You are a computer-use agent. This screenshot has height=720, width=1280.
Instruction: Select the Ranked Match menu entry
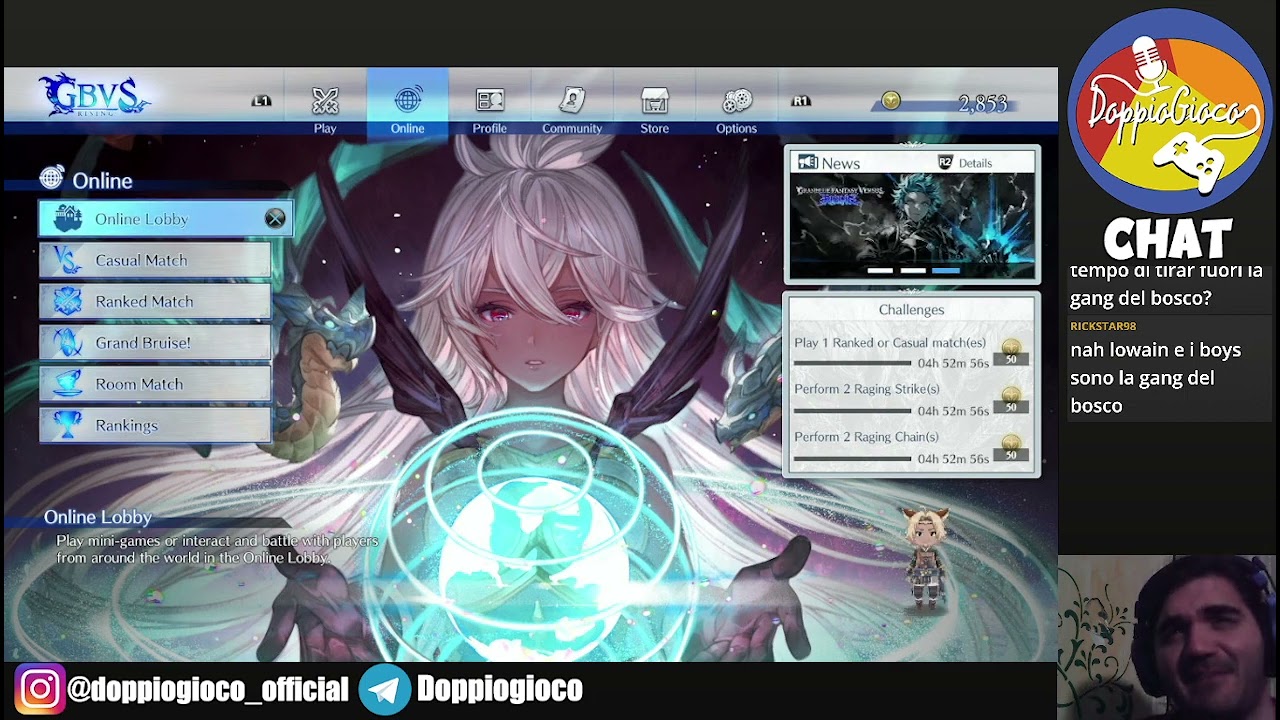click(155, 301)
